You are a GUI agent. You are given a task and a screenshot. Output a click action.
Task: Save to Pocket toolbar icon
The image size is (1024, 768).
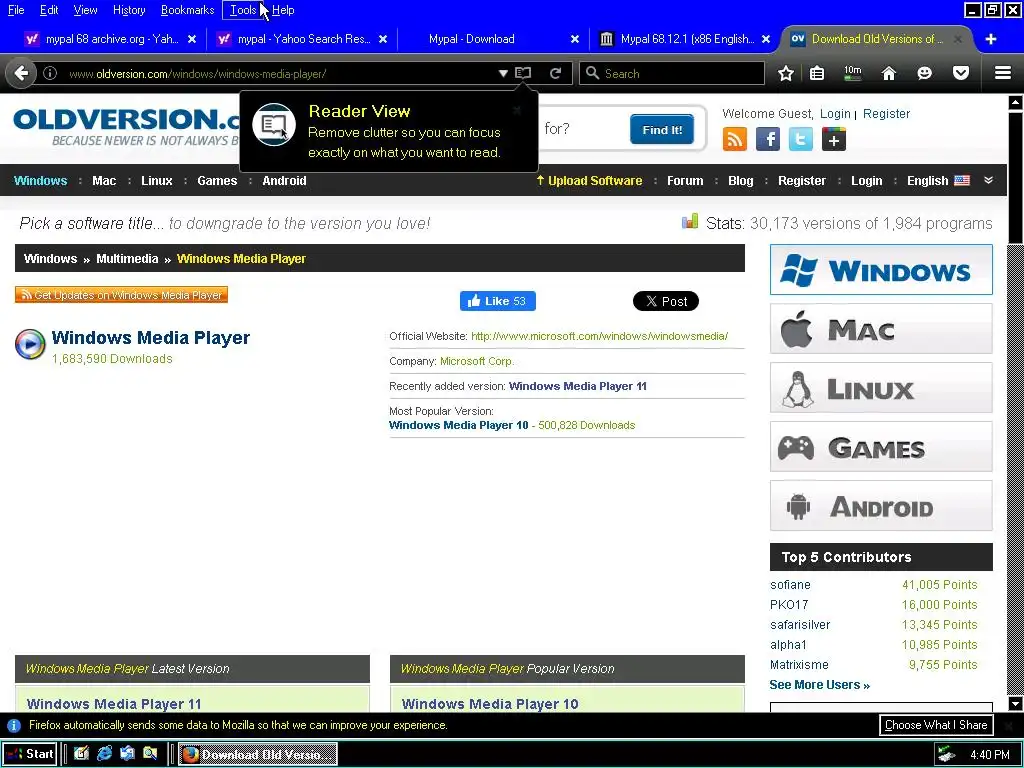click(961, 73)
